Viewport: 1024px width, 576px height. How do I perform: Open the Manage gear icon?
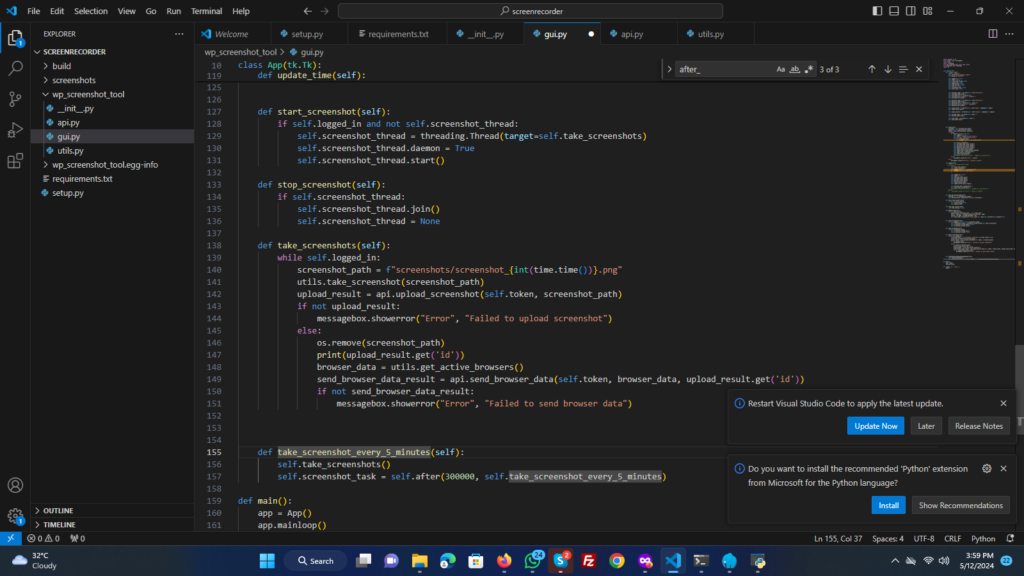click(x=15, y=516)
